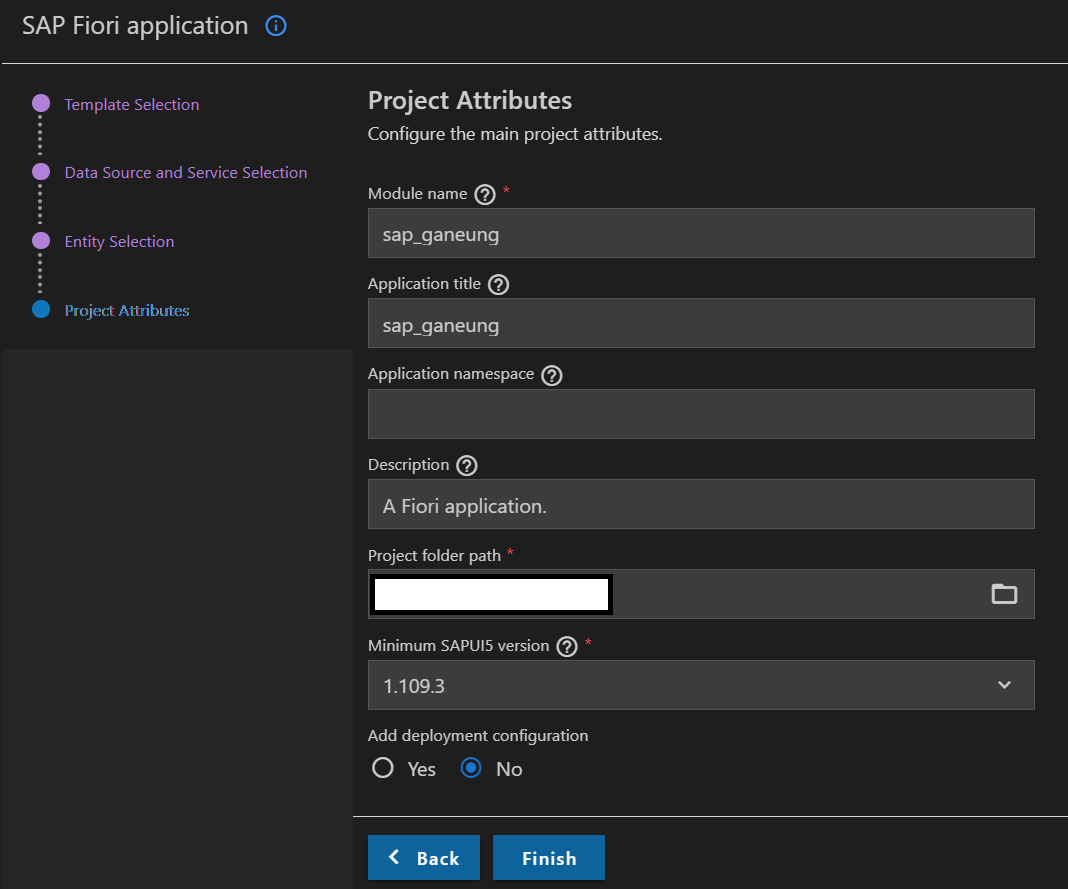Click the Module name help icon
The image size is (1068, 889).
(x=486, y=194)
